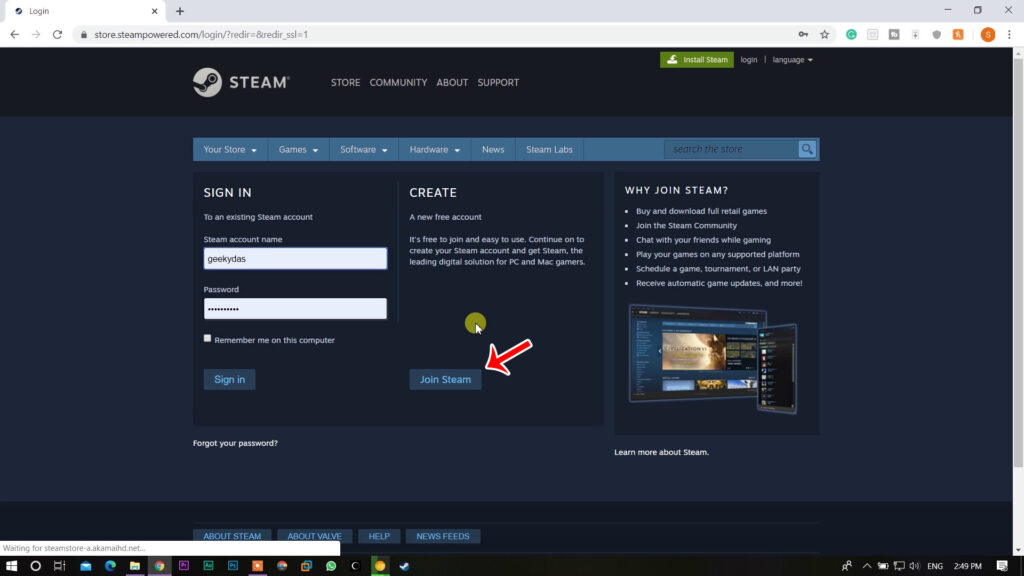Image resolution: width=1024 pixels, height=576 pixels.
Task: Open Chrome's three-dot menu
Action: coord(1009,35)
